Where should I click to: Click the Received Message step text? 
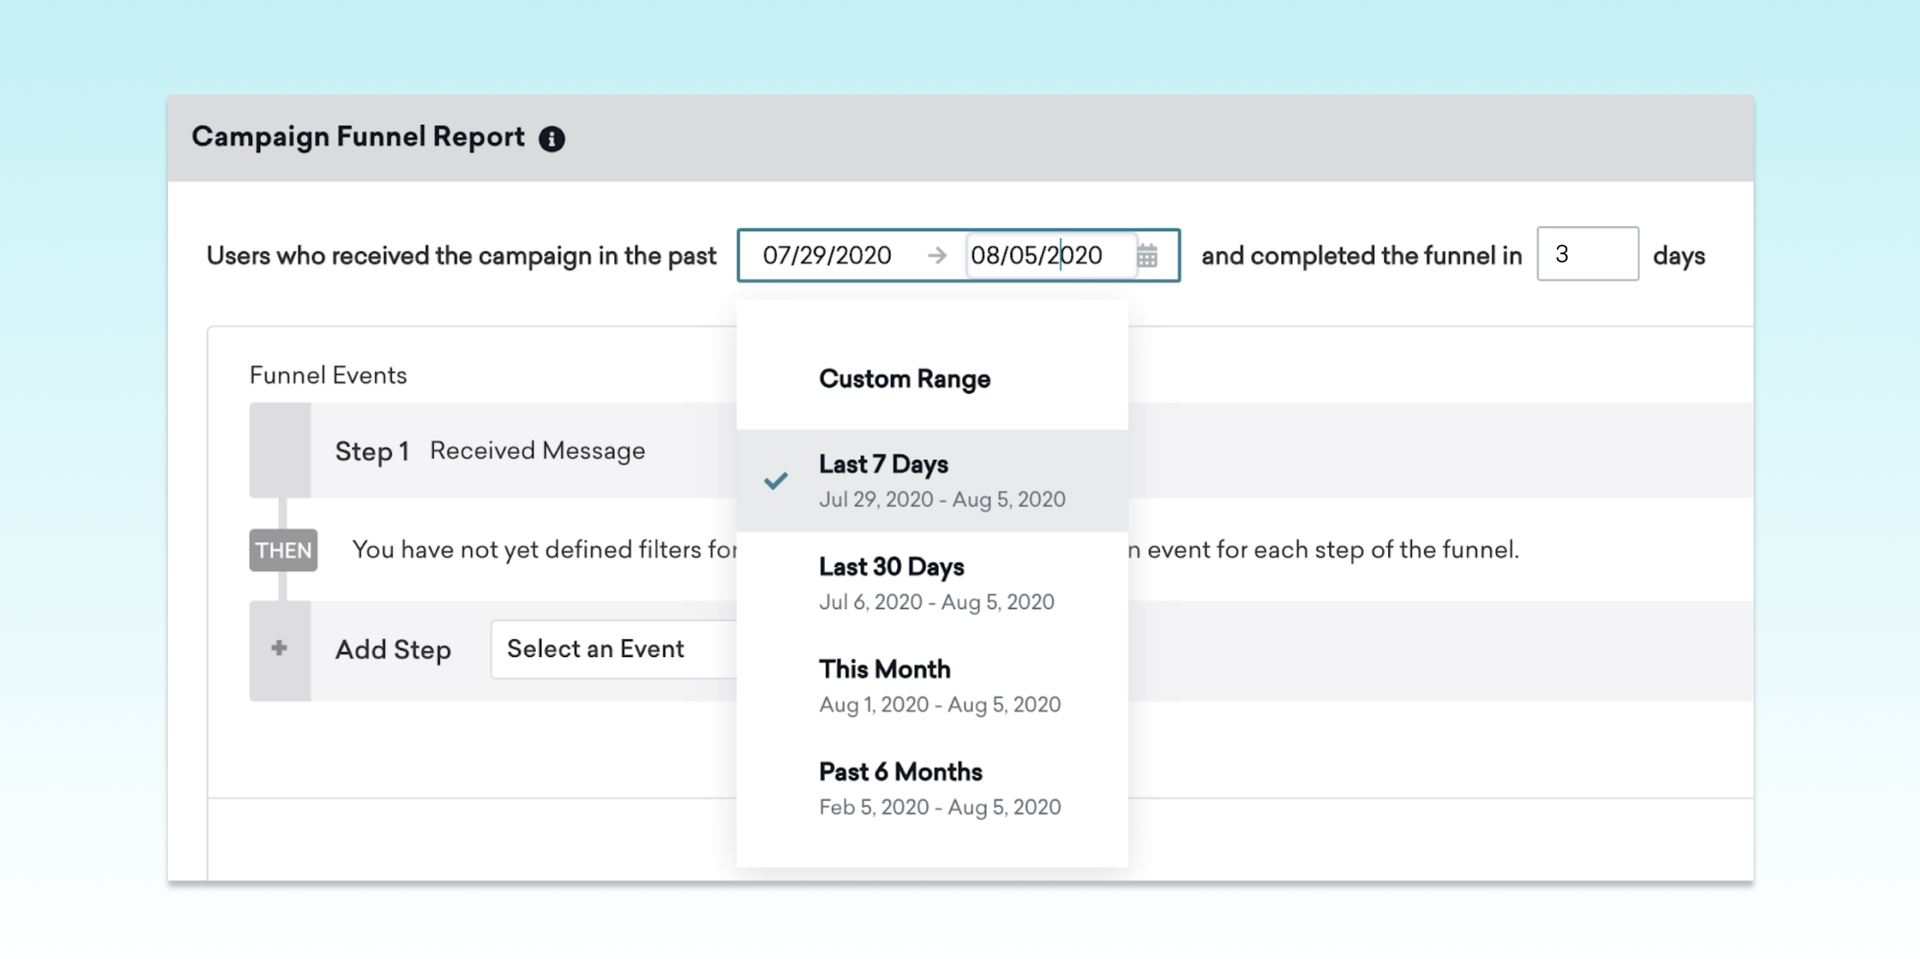(x=537, y=451)
